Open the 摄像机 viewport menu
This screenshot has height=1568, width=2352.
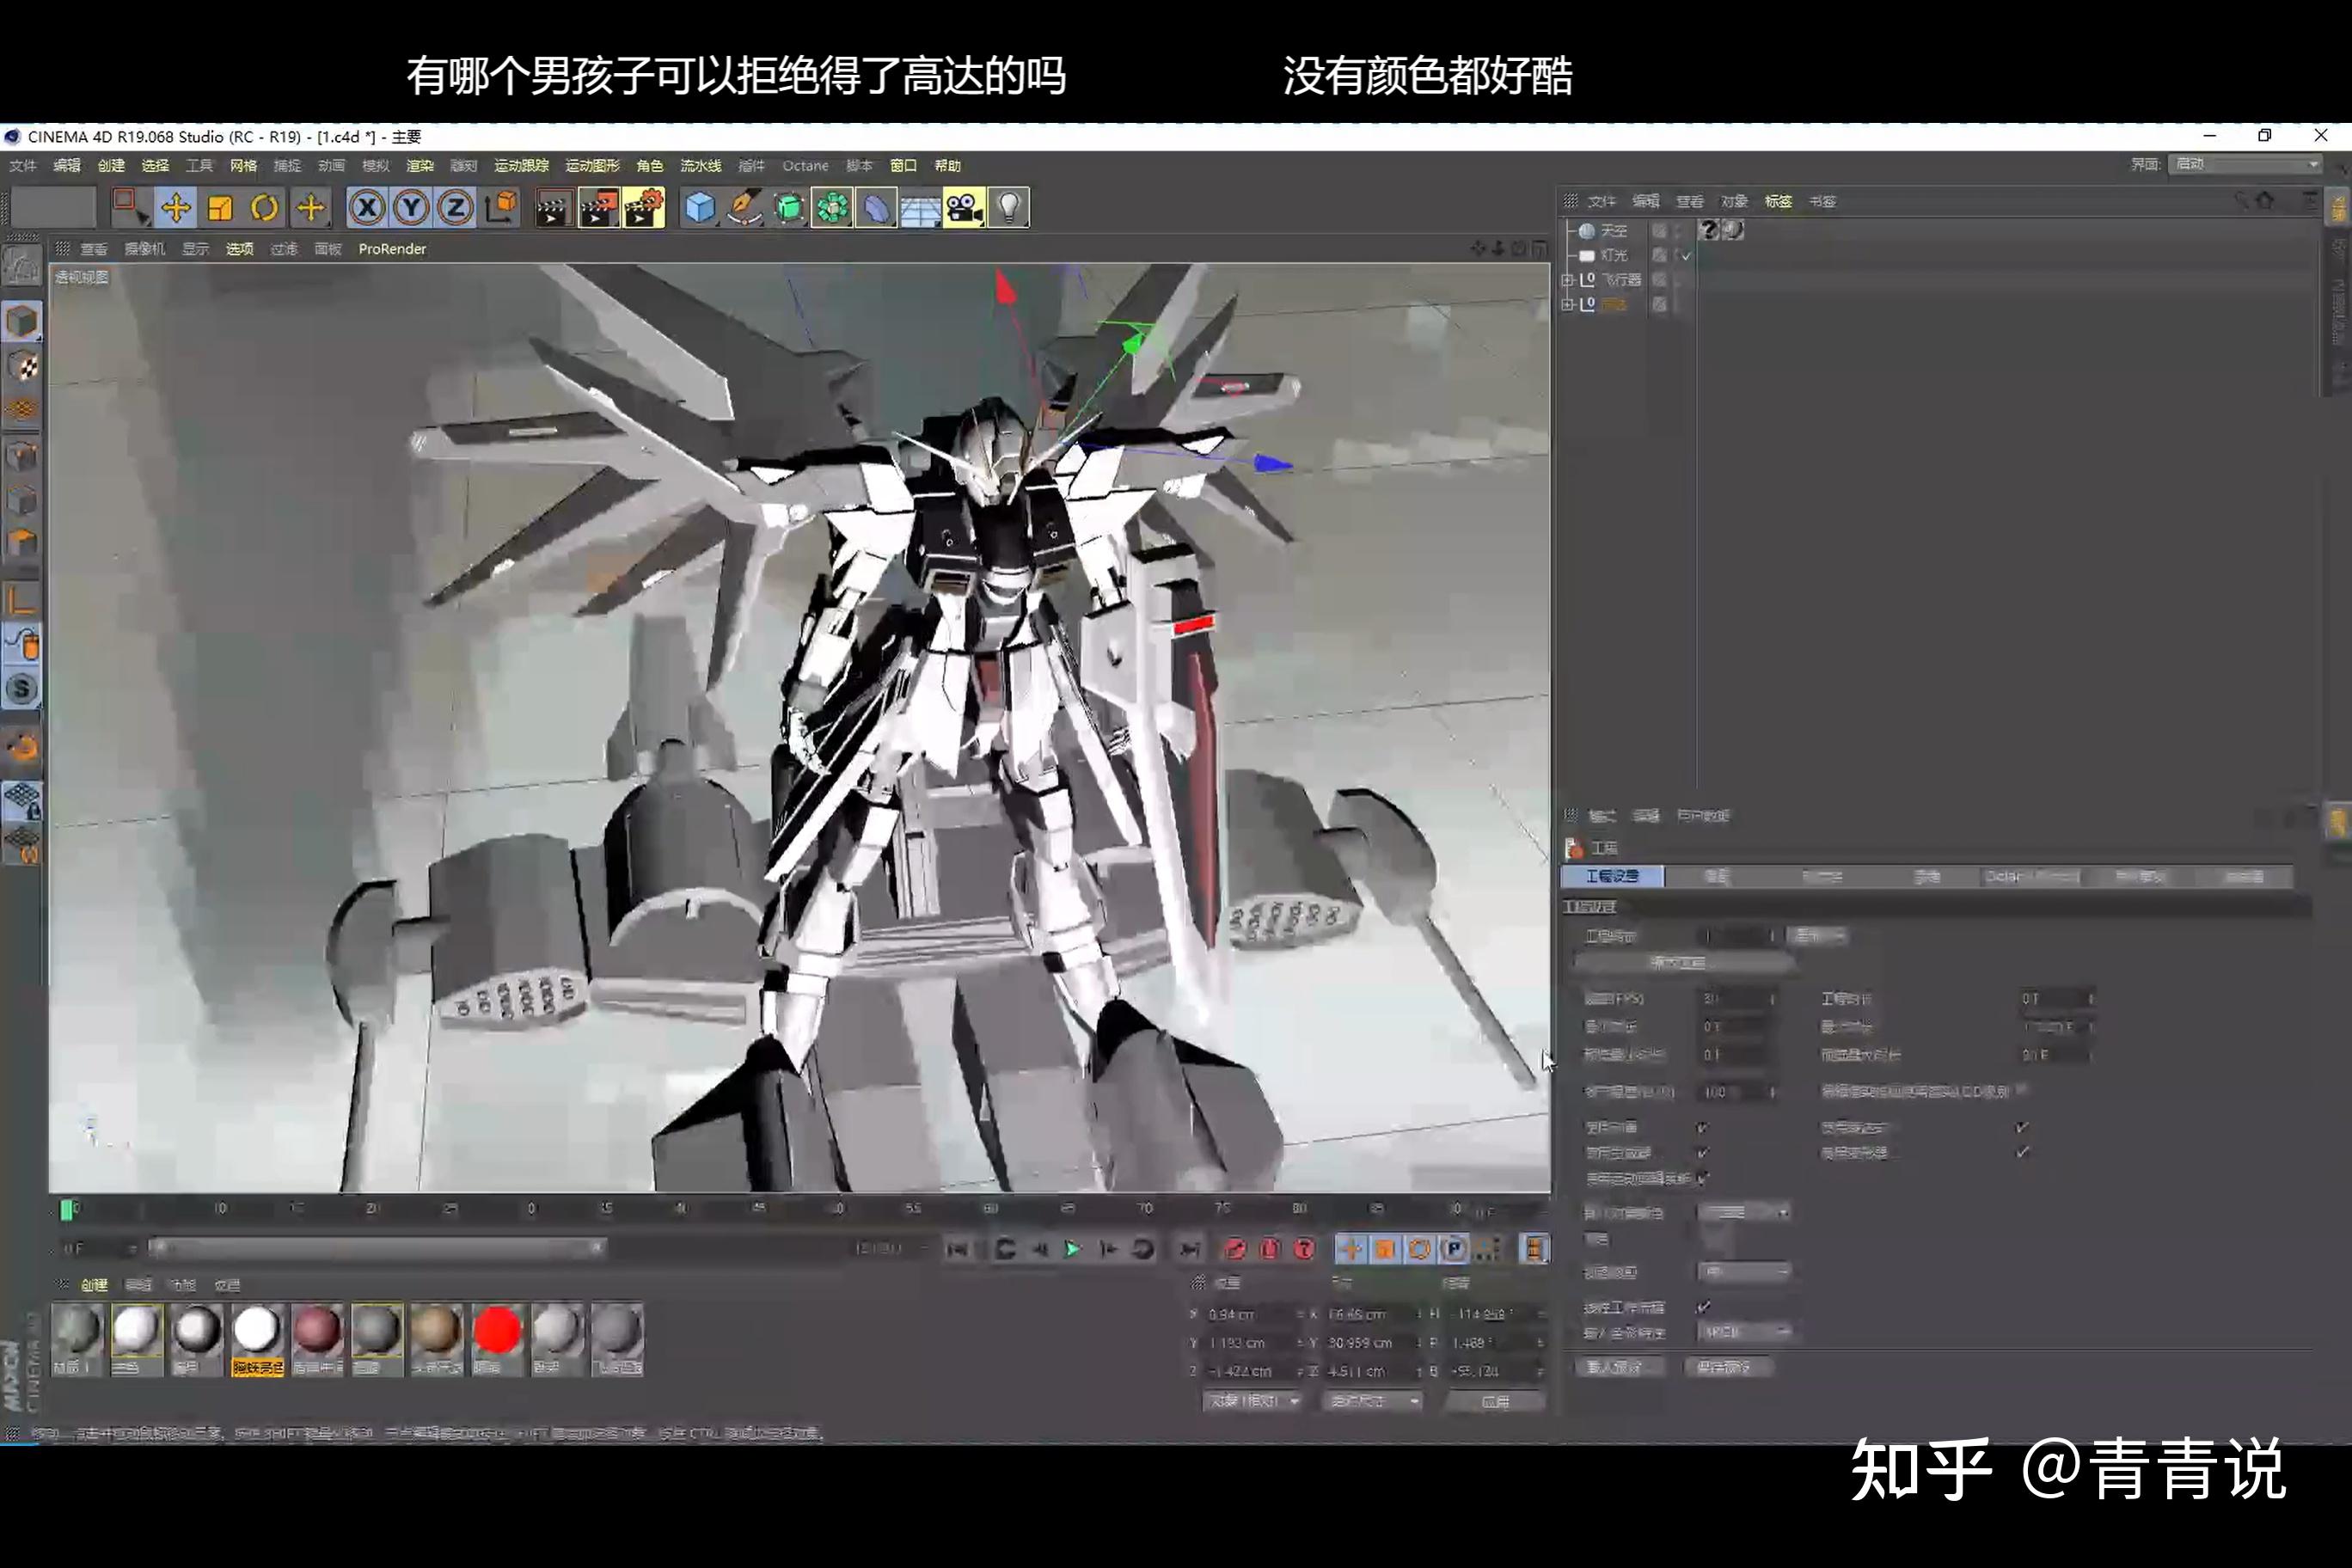point(144,249)
